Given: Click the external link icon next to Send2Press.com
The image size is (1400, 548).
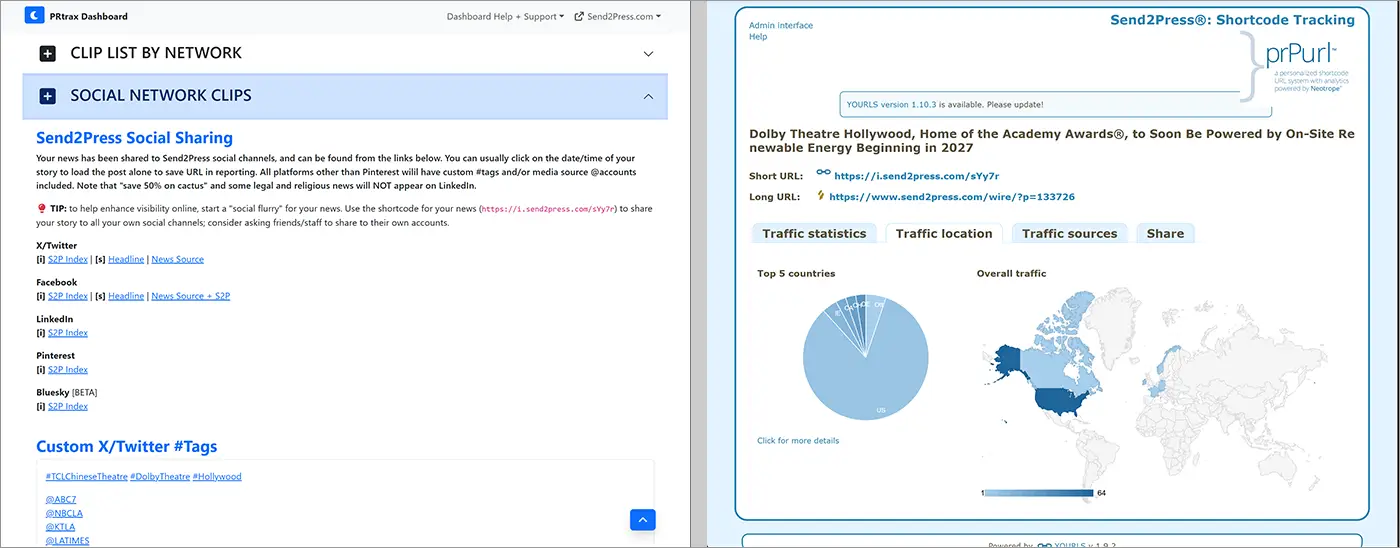Looking at the screenshot, I should tap(579, 16).
